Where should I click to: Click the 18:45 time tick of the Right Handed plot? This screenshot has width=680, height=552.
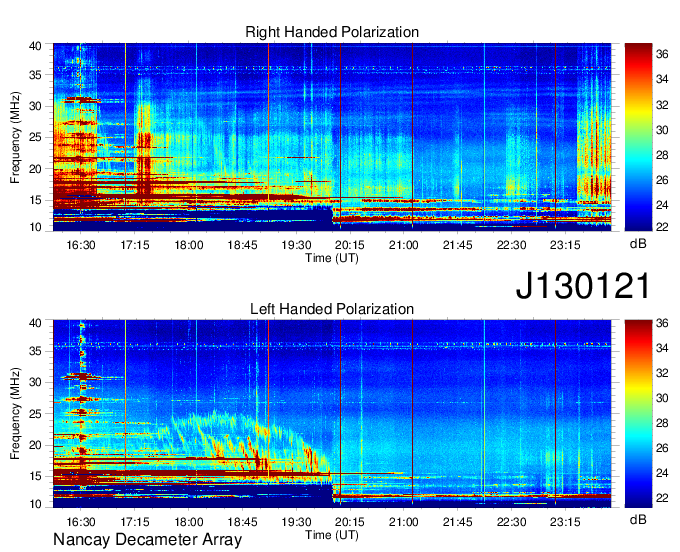(242, 245)
